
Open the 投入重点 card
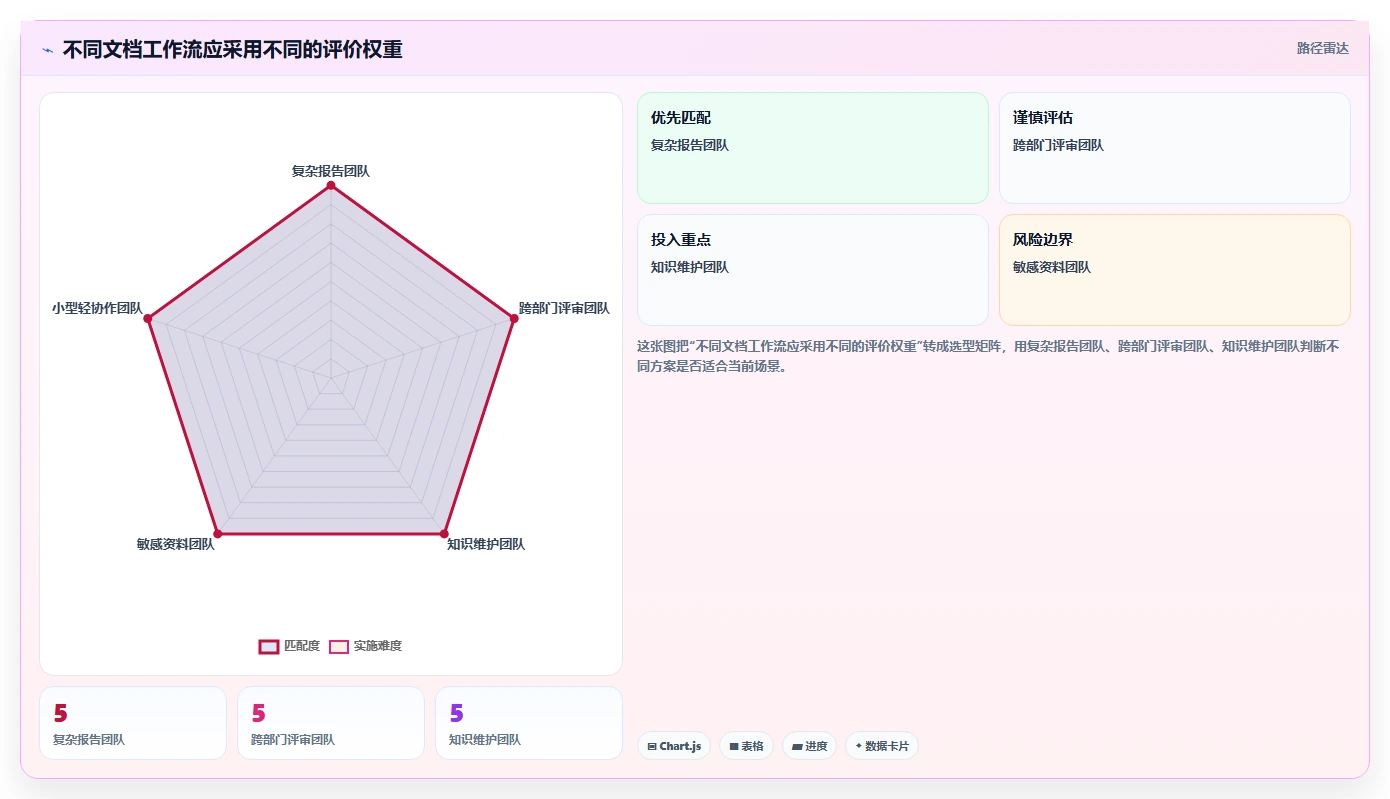coord(813,270)
